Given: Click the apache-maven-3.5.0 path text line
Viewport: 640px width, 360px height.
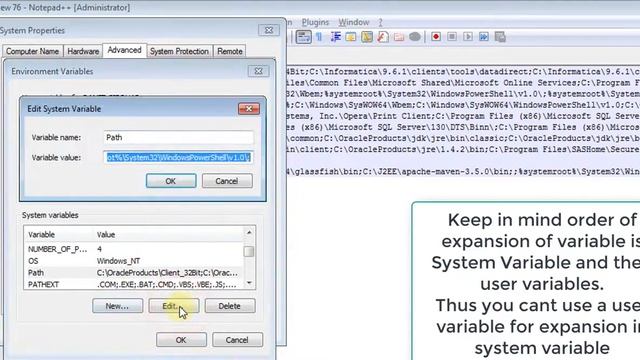Looking at the screenshot, I should pos(463,171).
